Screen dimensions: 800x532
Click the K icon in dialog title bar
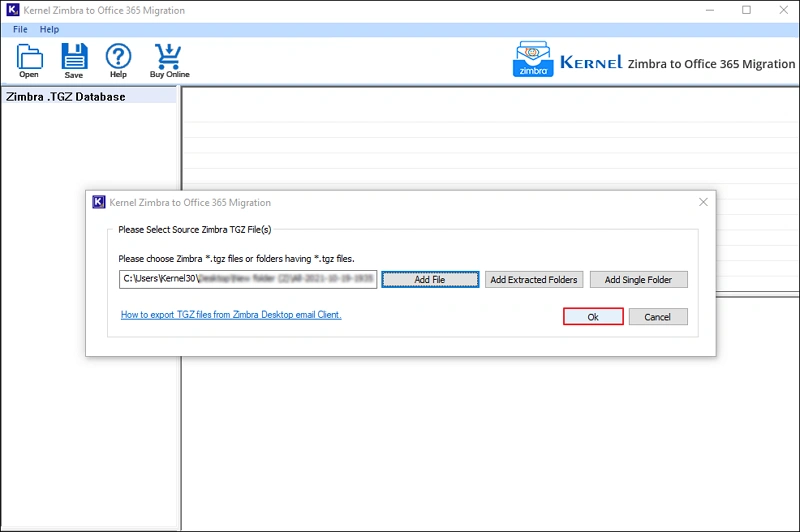pos(98,202)
